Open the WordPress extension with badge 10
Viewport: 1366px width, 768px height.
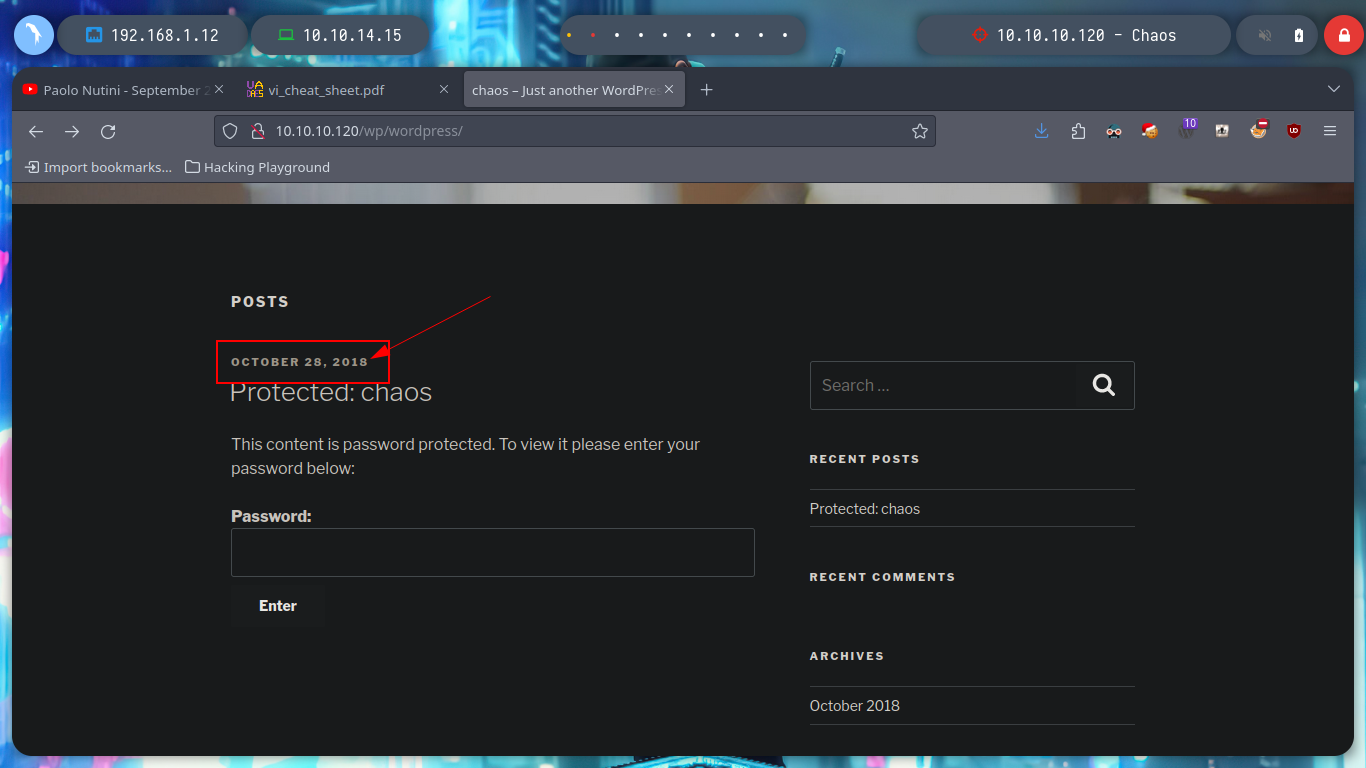click(1187, 129)
